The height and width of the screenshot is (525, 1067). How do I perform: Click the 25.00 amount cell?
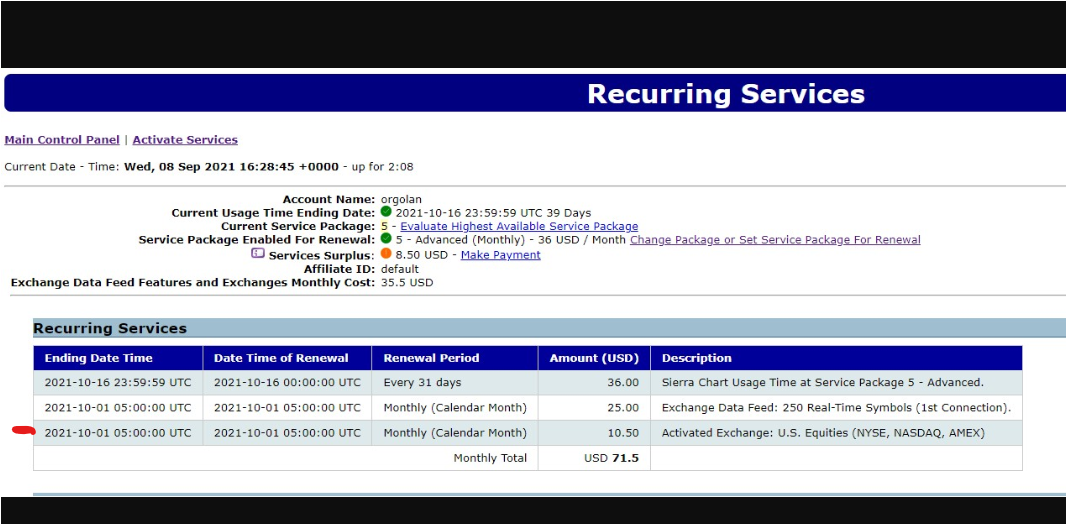click(594, 408)
